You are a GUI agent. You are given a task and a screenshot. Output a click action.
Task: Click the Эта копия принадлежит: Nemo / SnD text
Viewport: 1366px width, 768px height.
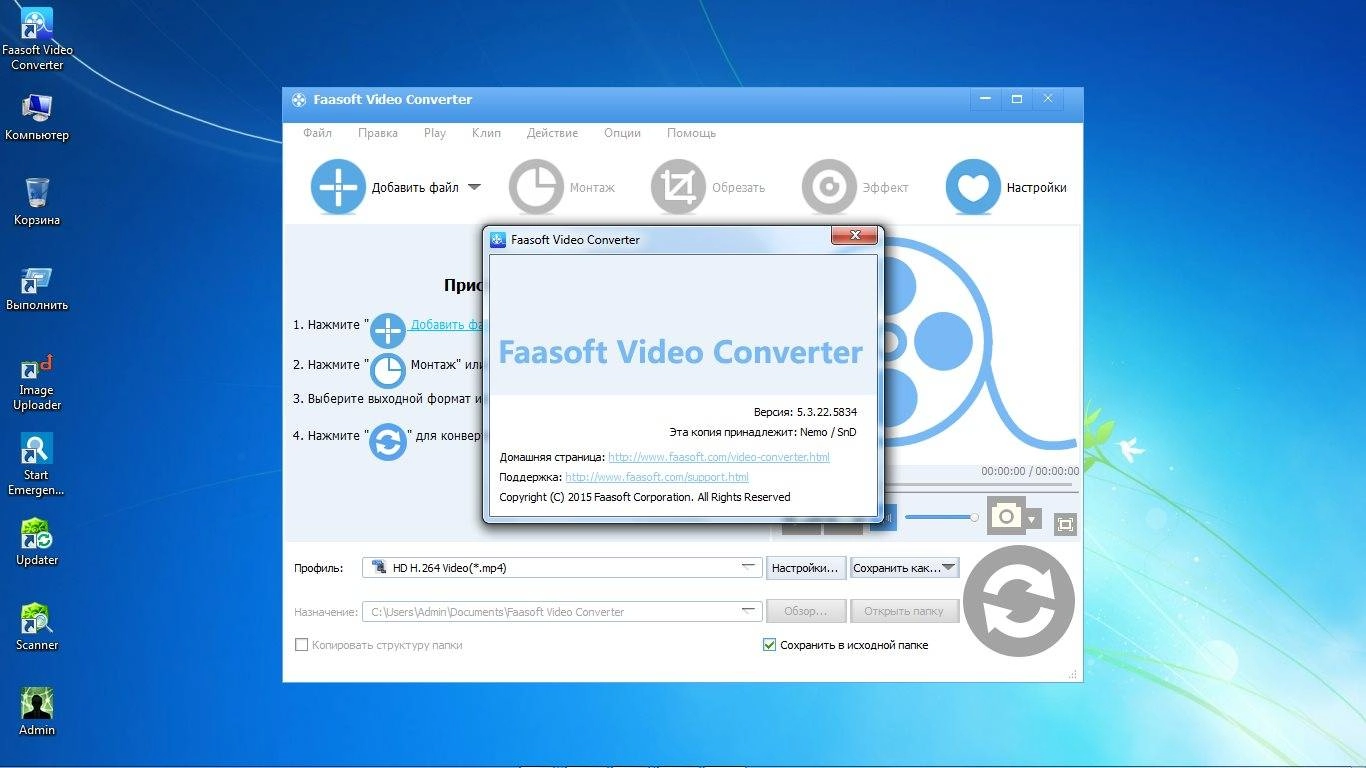click(x=763, y=432)
